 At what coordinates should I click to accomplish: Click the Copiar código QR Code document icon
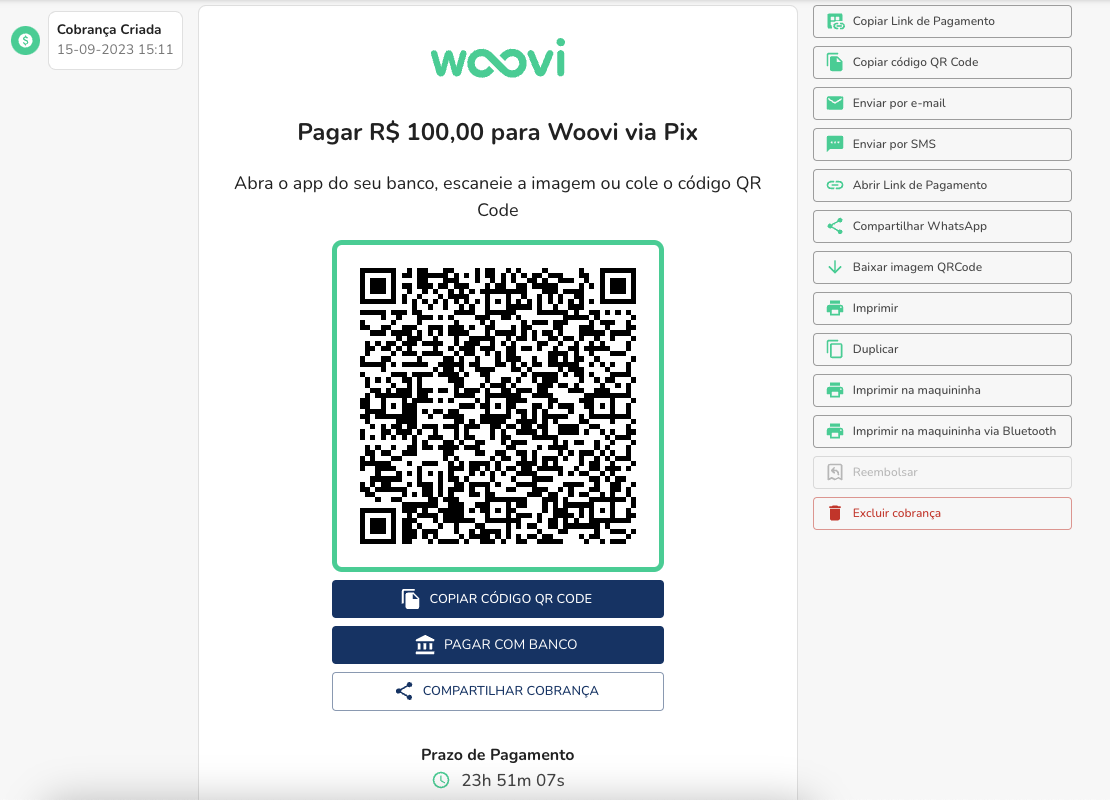(x=835, y=62)
